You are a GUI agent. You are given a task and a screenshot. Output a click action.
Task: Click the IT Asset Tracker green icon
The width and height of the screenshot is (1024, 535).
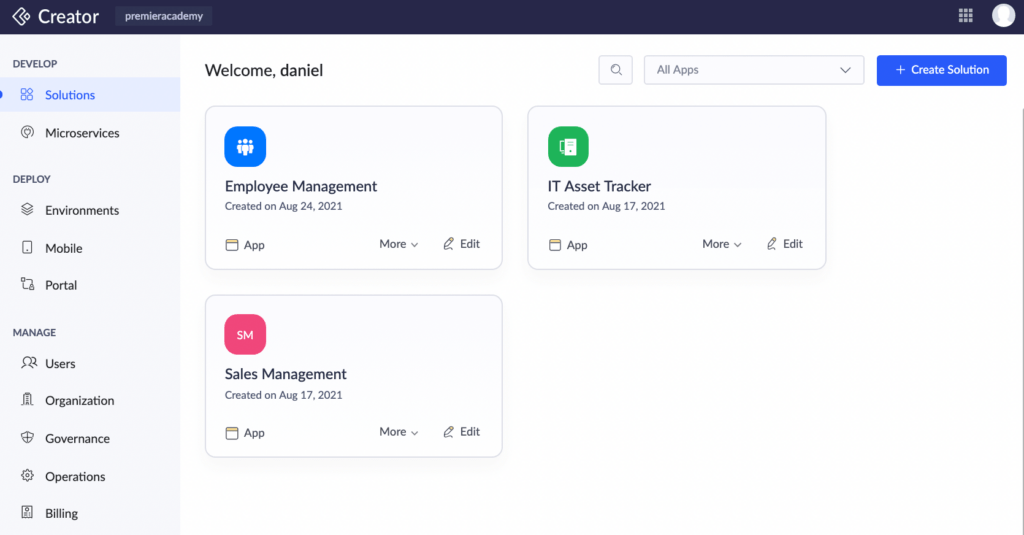pyautogui.click(x=568, y=147)
